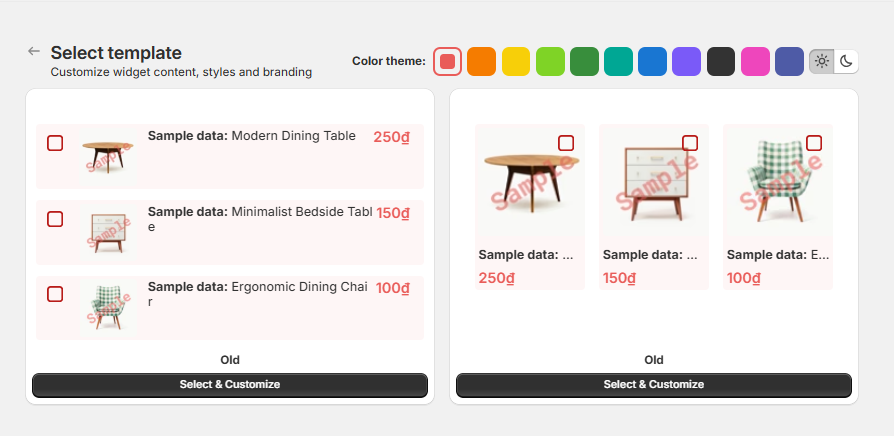Select the black color theme swatch

pyautogui.click(x=721, y=61)
